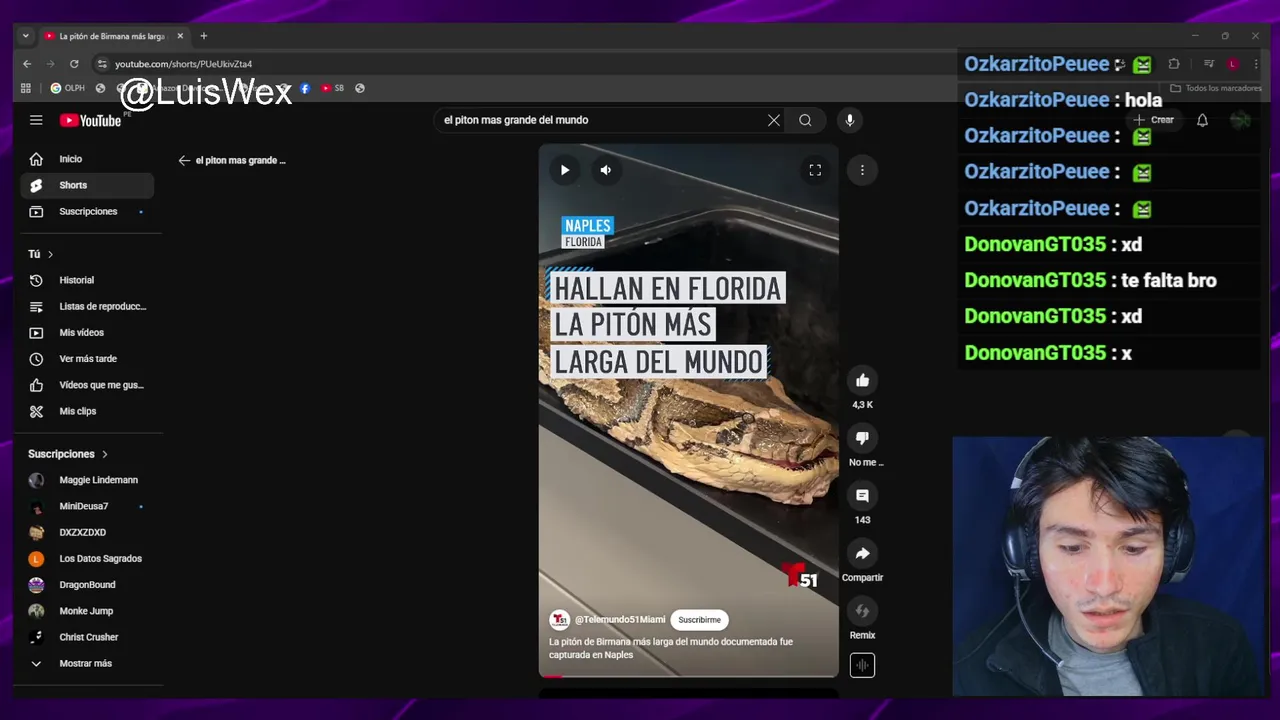Viewport: 1280px width, 720px height.
Task: Reload the browser page
Action: click(74, 64)
